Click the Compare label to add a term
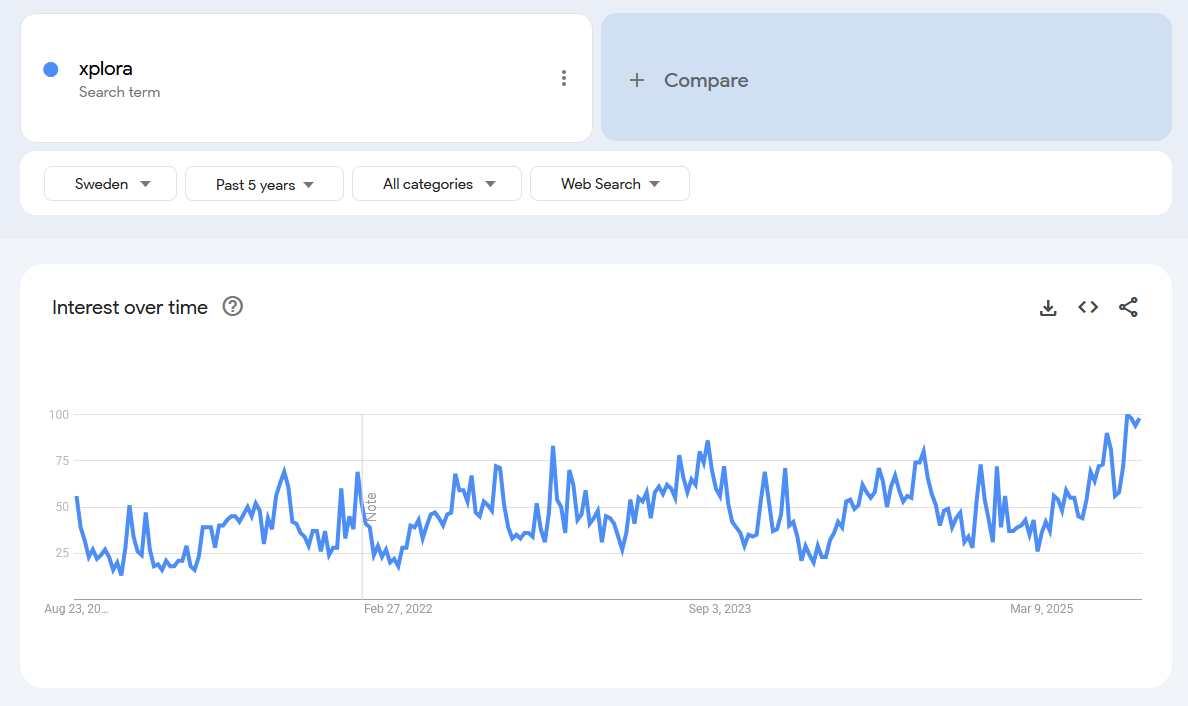 [706, 81]
